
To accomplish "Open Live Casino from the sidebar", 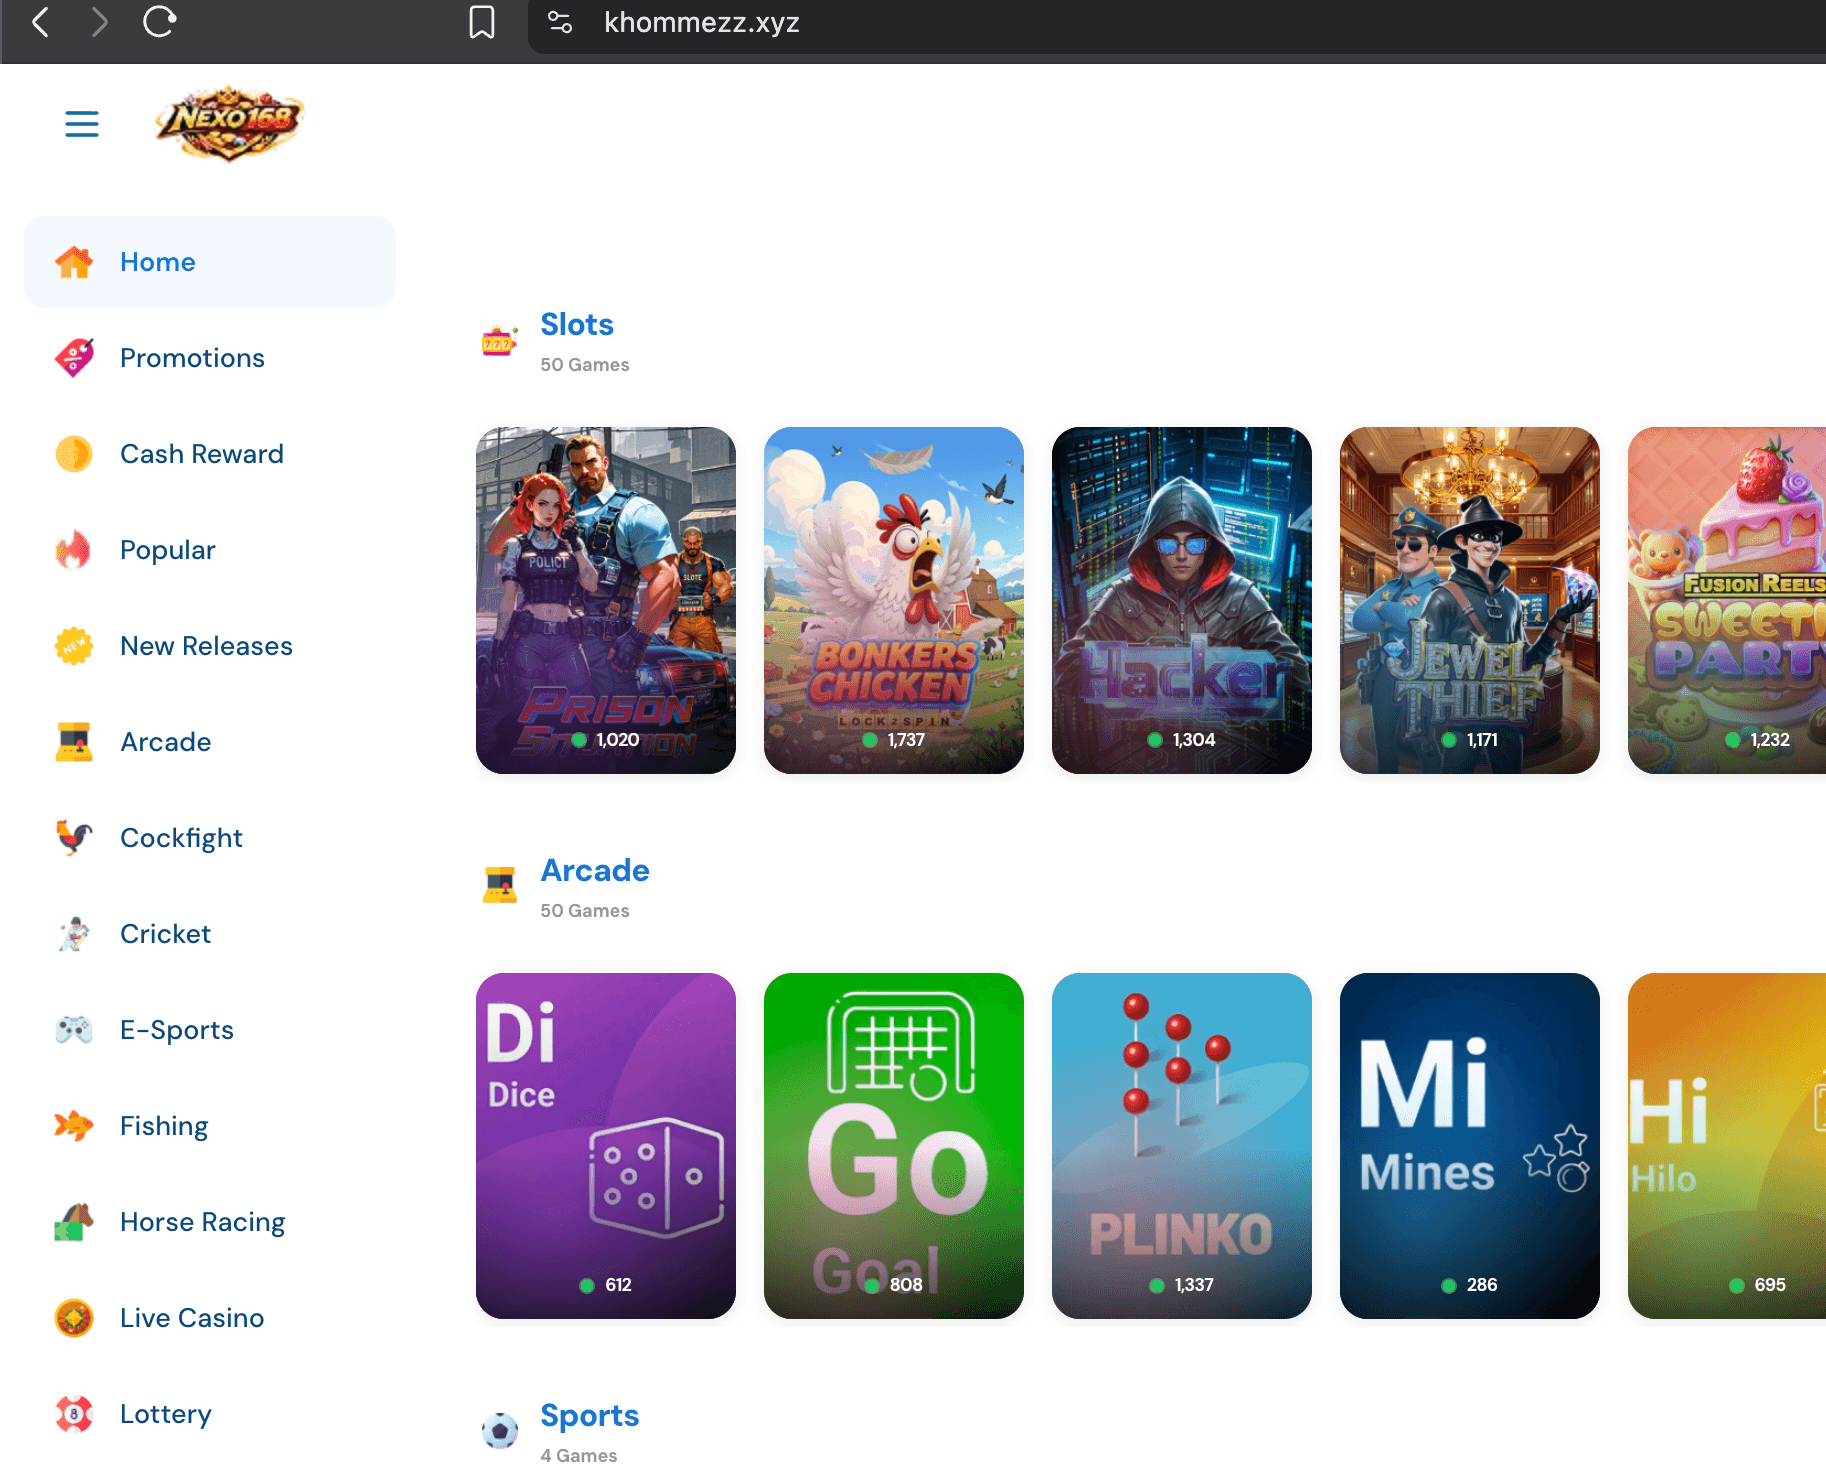I will point(210,1318).
